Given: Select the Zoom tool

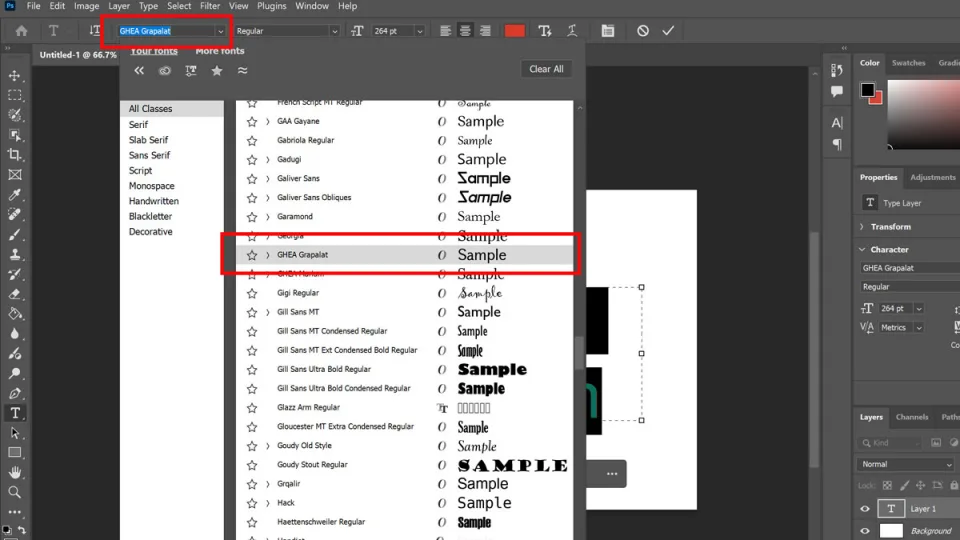Looking at the screenshot, I should pyautogui.click(x=15, y=492).
